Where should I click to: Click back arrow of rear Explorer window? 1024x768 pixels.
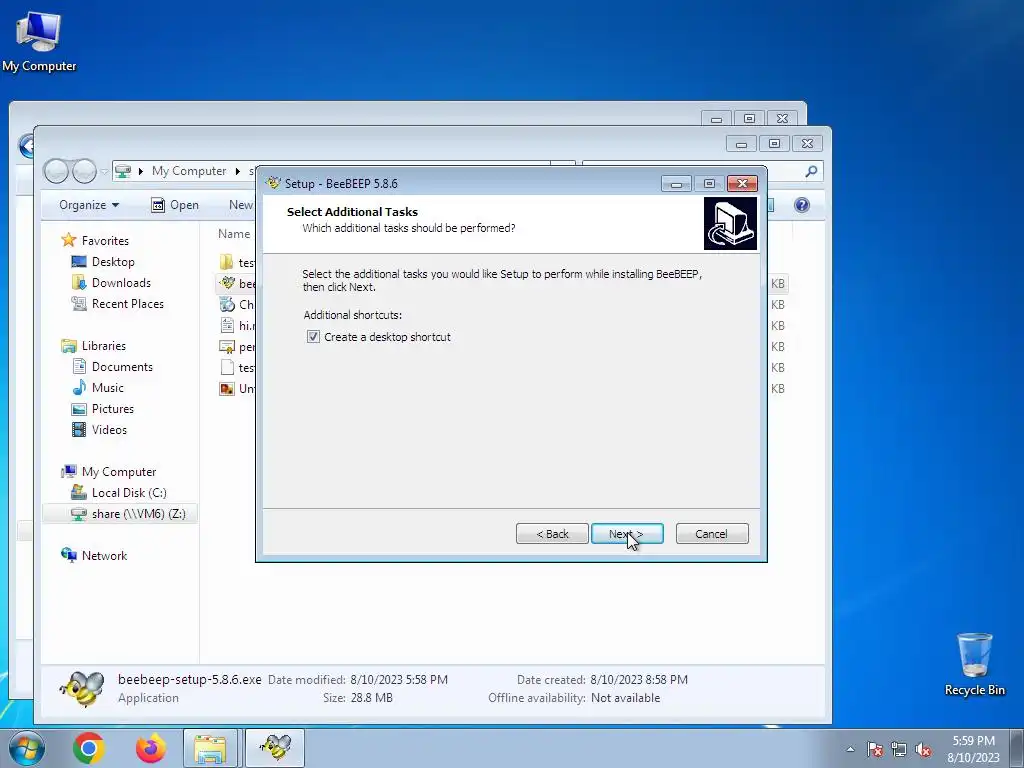26,146
